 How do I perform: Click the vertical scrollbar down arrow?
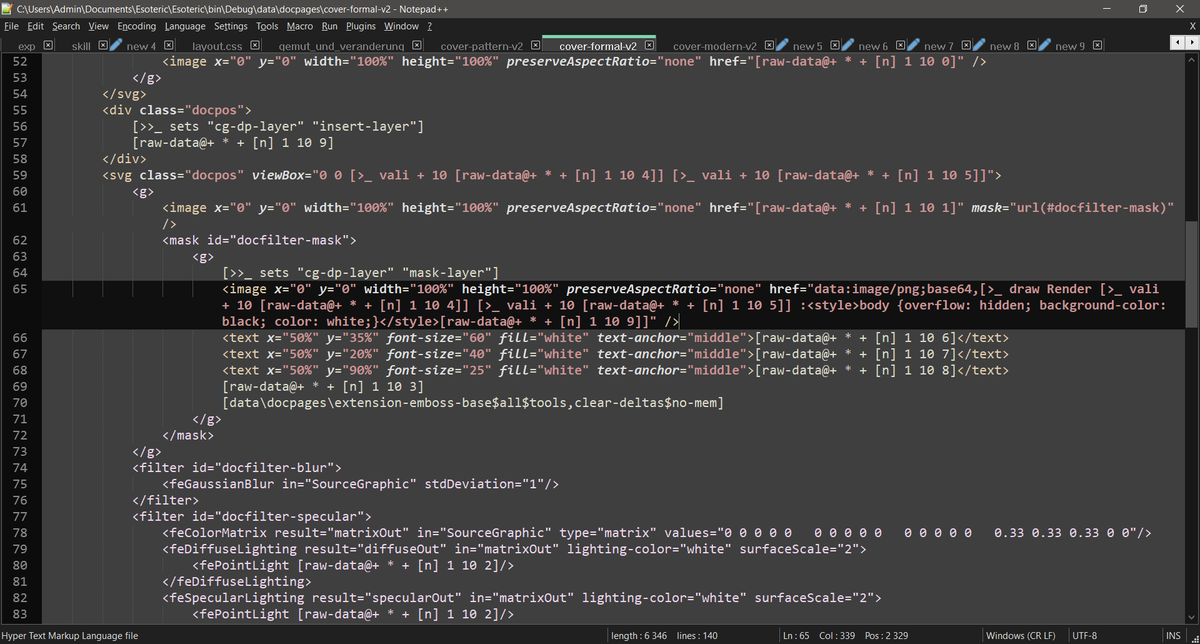pos(1192,617)
